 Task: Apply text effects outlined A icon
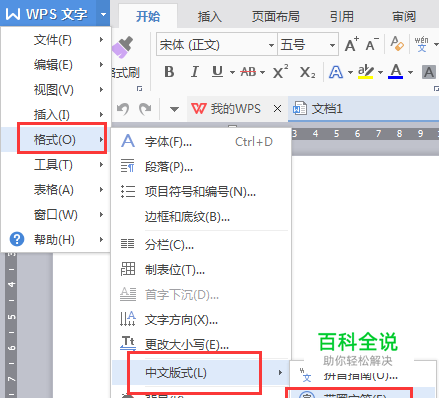pyautogui.click(x=336, y=72)
